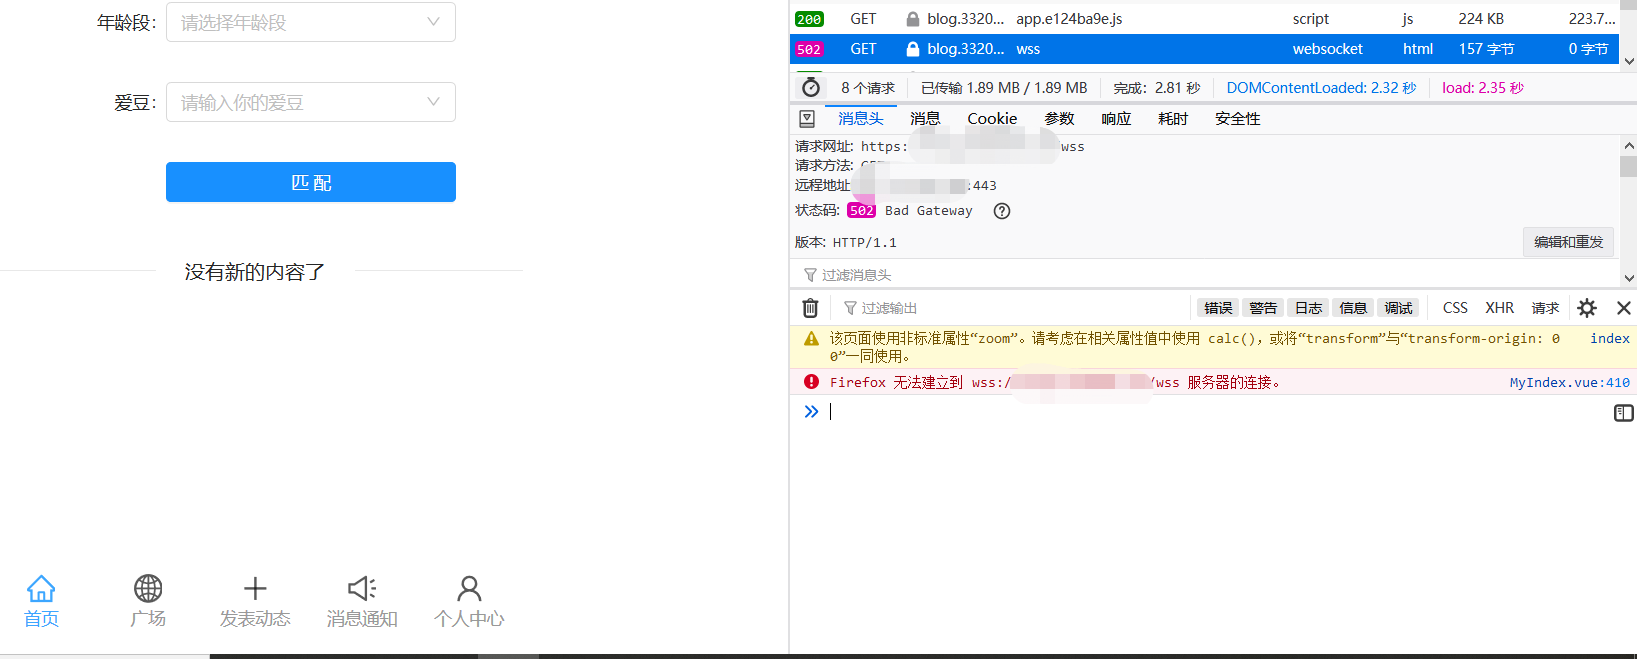Toggle 请求 console filter
Screen dimensions: 1637x659
point(1545,308)
